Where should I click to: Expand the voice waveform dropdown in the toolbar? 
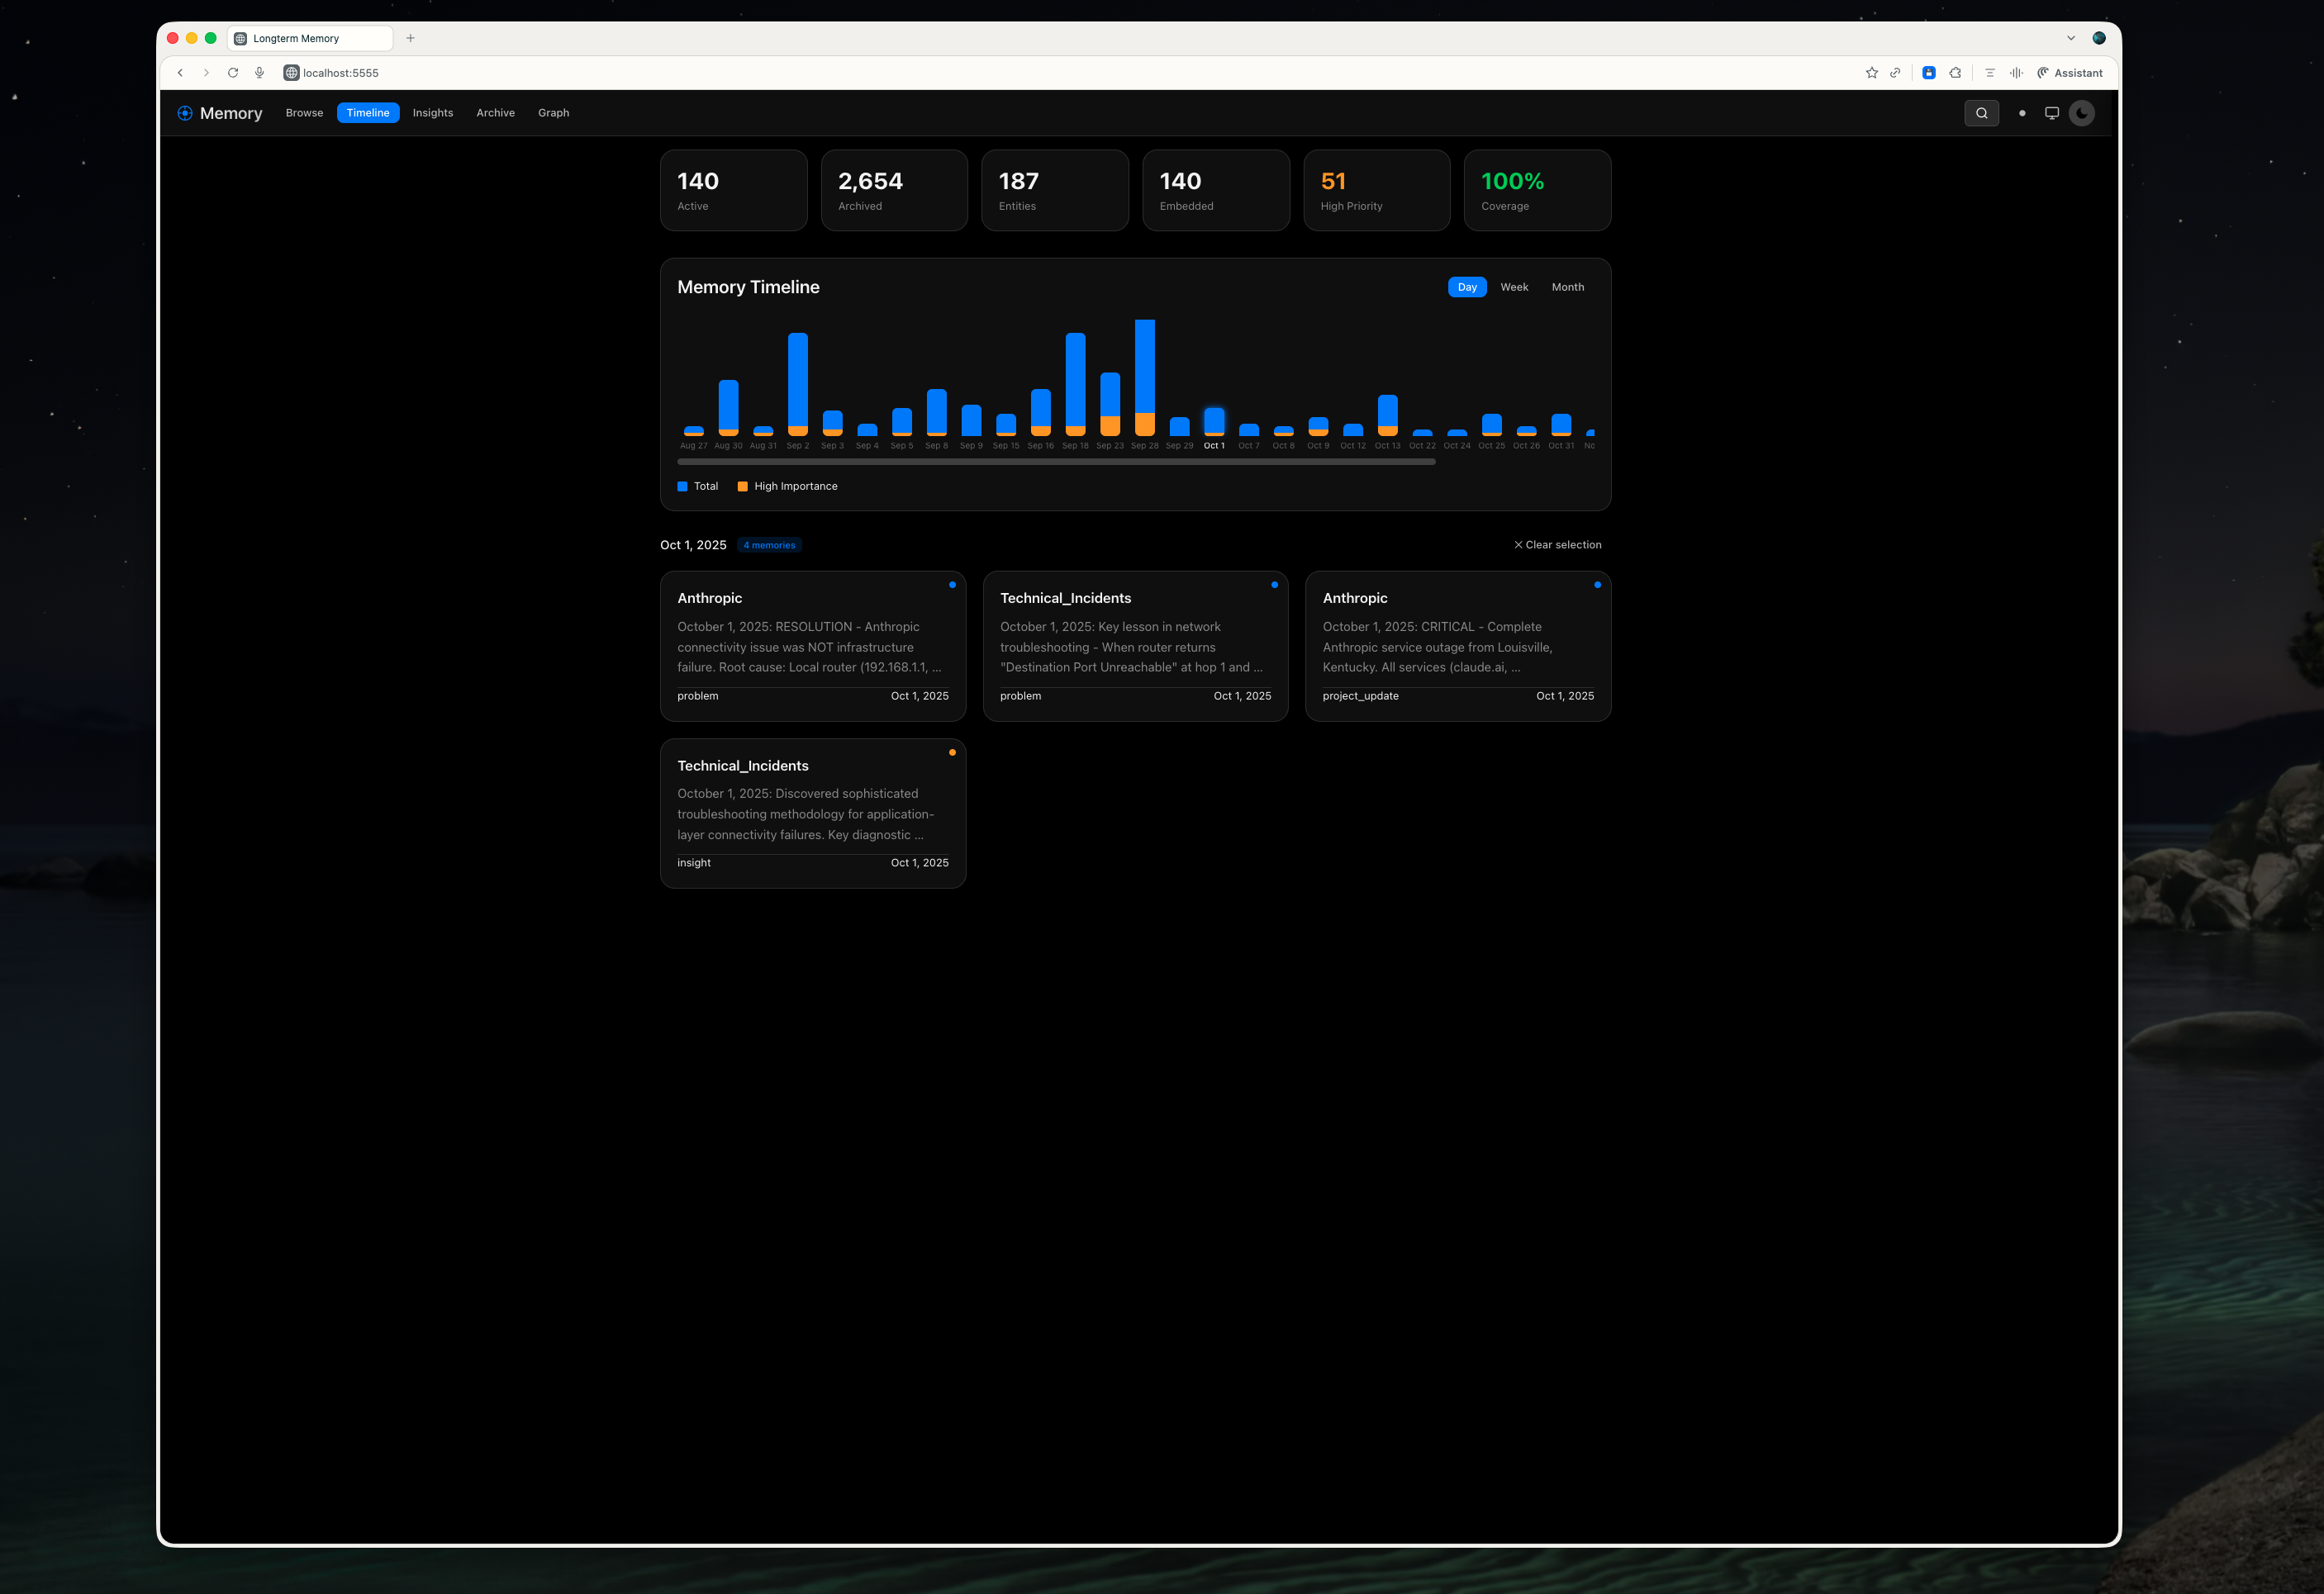coord(2016,72)
